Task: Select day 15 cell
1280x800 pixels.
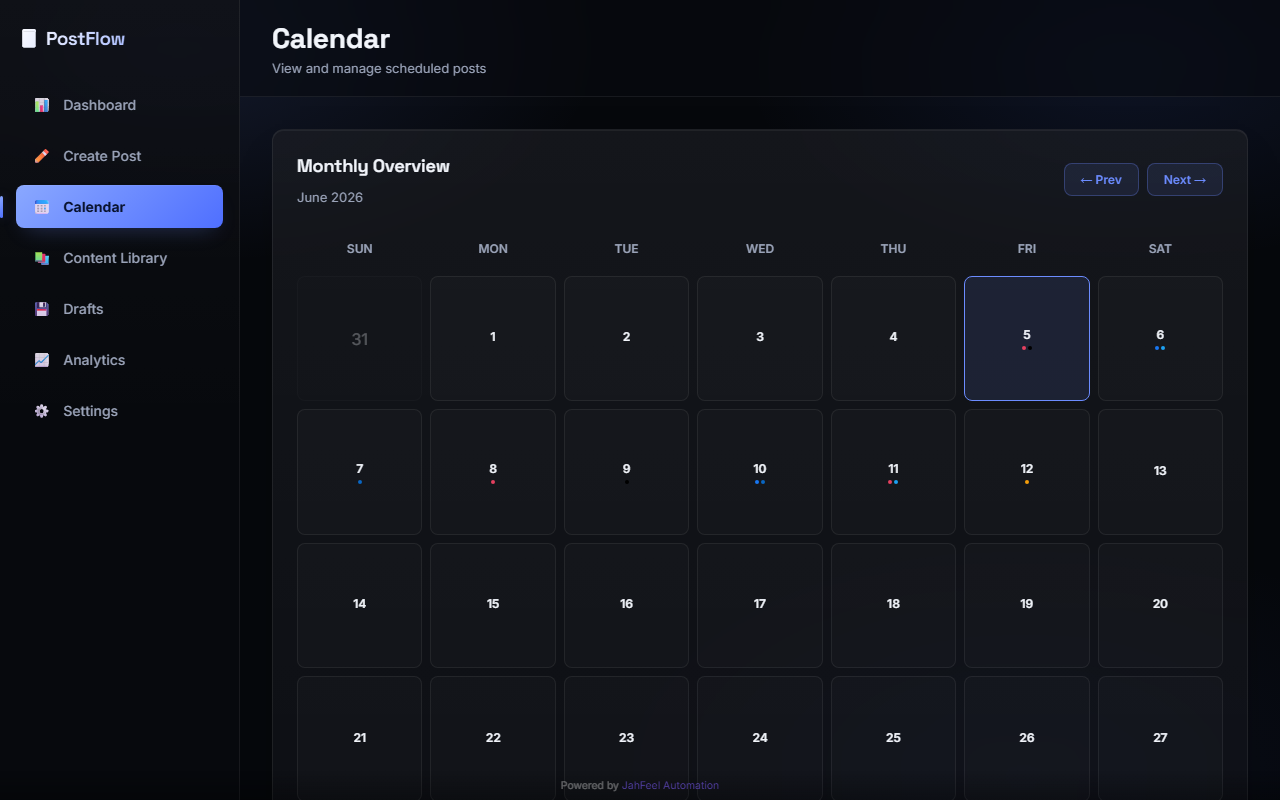Action: [493, 605]
